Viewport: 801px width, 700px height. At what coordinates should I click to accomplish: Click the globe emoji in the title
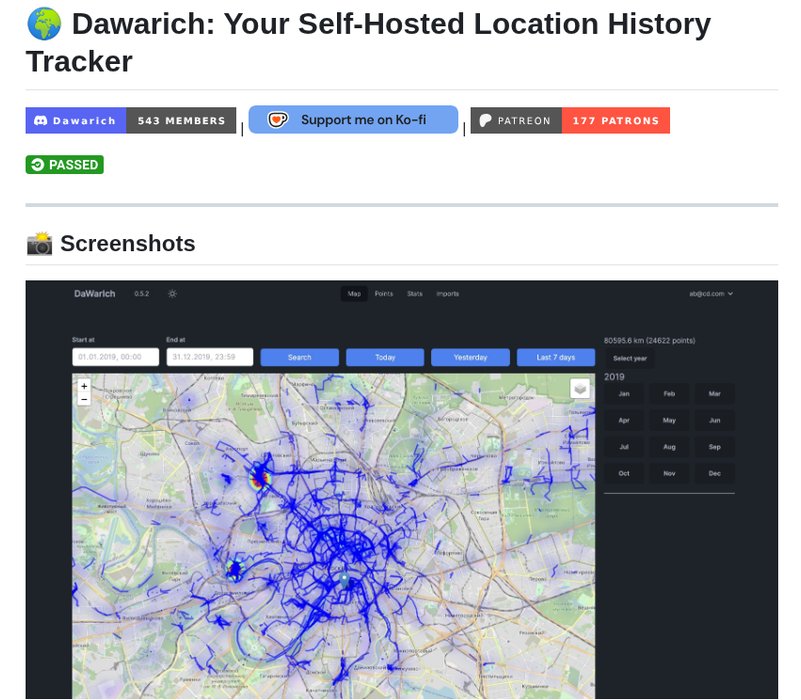44,24
